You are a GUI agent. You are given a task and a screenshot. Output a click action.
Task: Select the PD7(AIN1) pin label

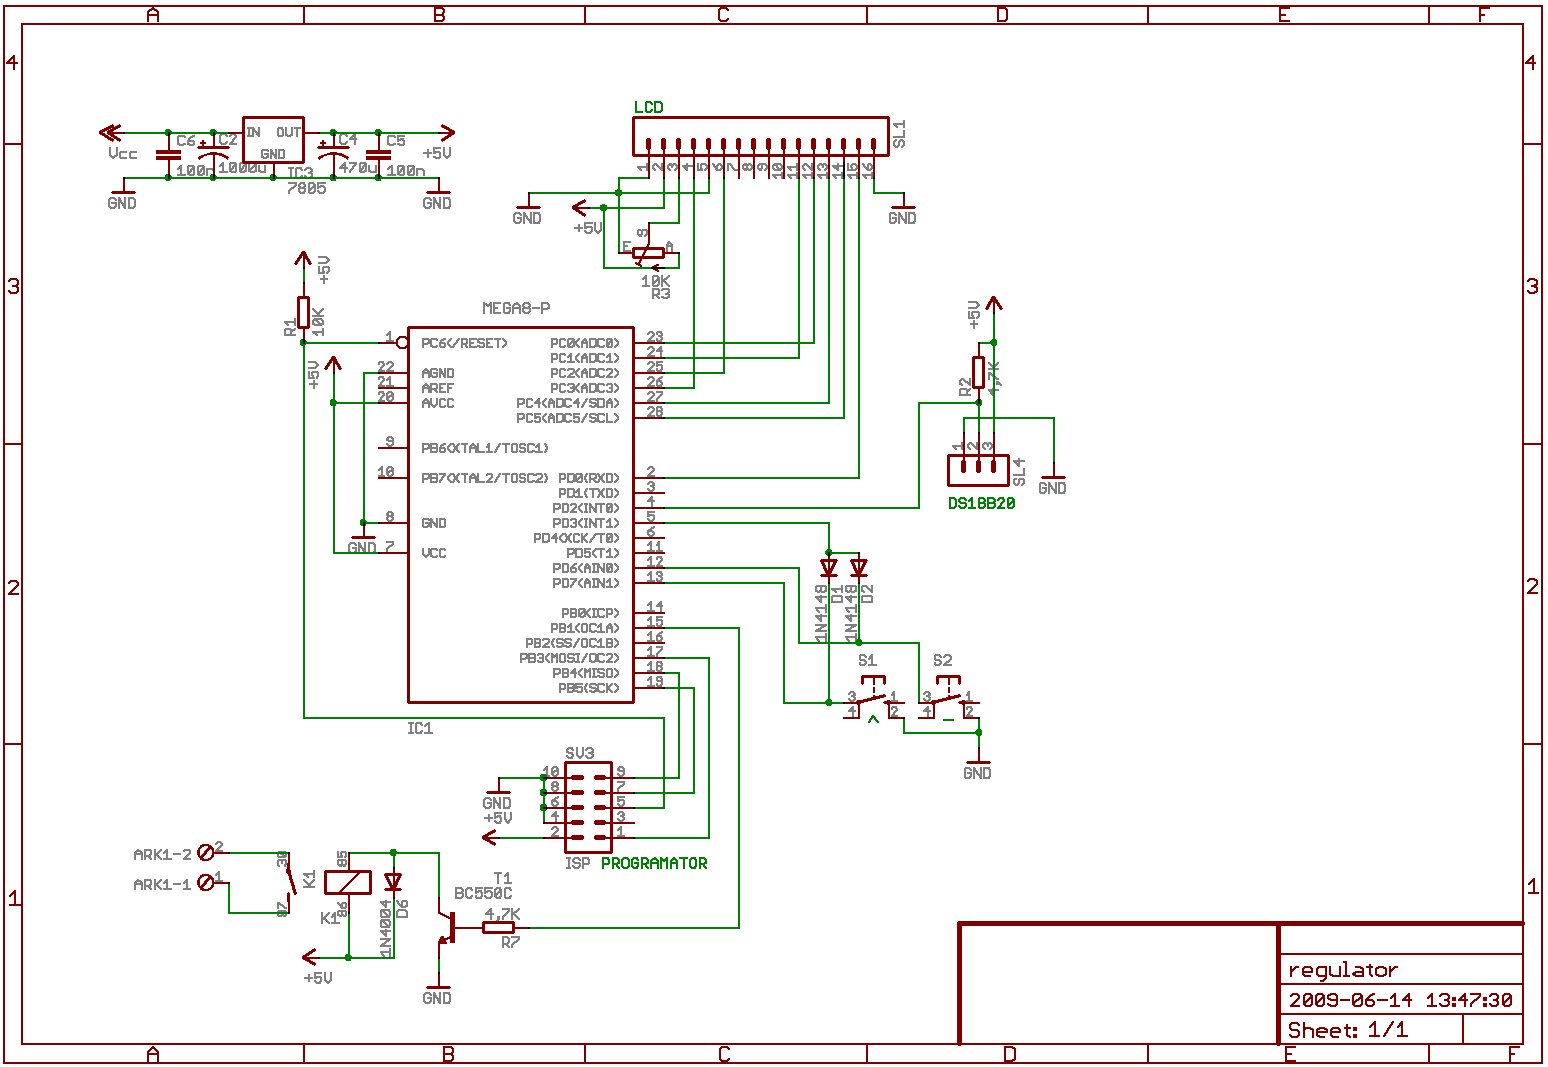tap(586, 583)
